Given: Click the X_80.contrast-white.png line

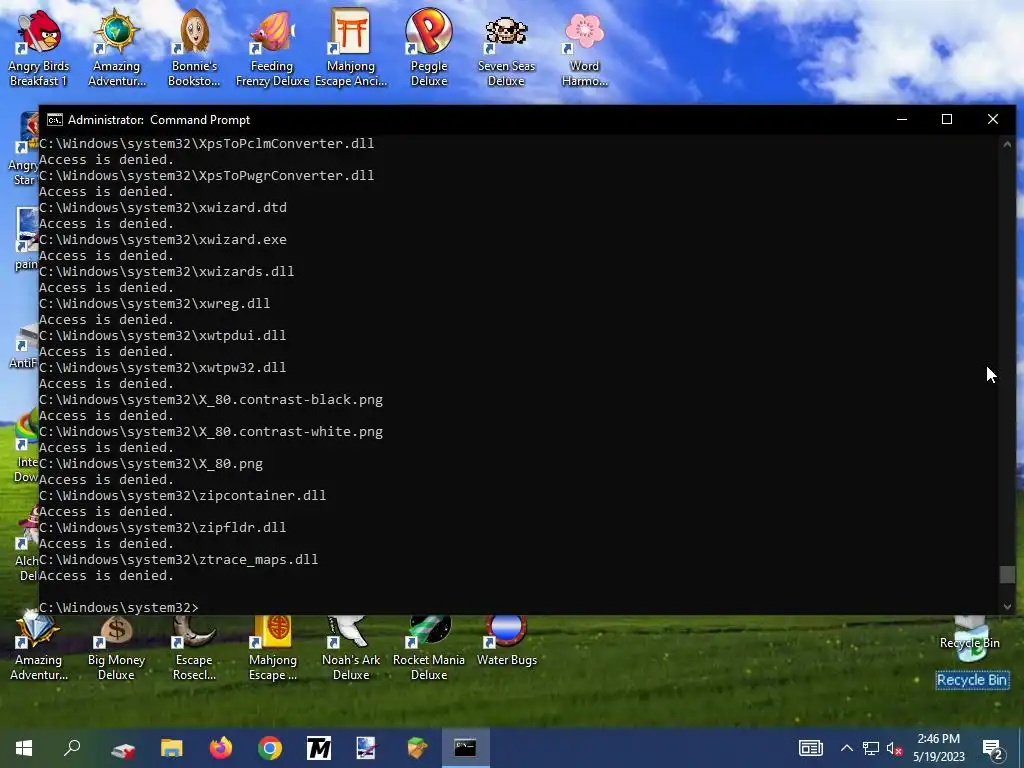Looking at the screenshot, I should (x=211, y=432).
